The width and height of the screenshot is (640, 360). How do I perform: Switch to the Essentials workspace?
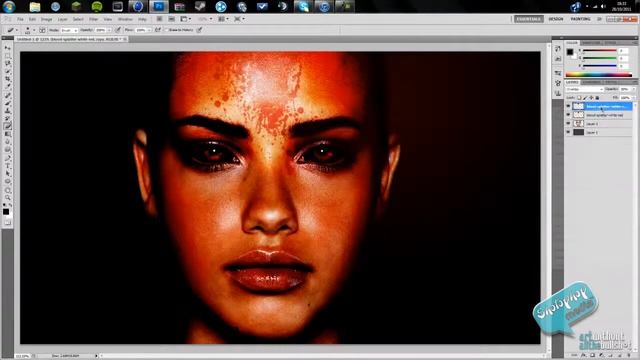pos(529,19)
